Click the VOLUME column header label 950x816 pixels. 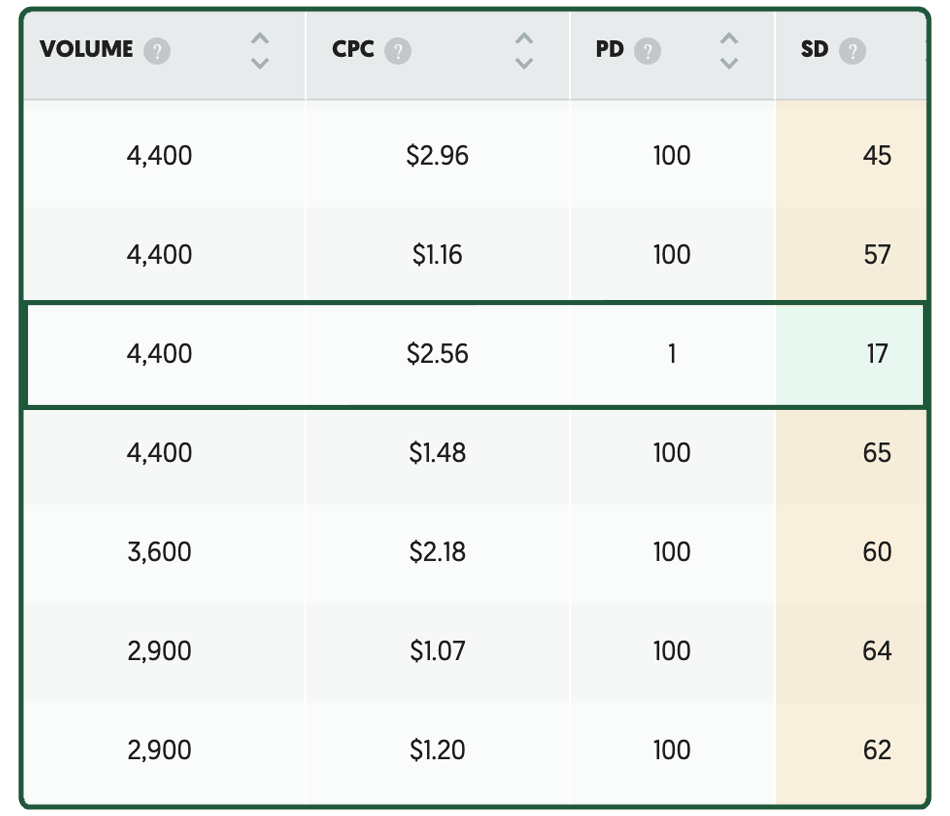coord(86,50)
